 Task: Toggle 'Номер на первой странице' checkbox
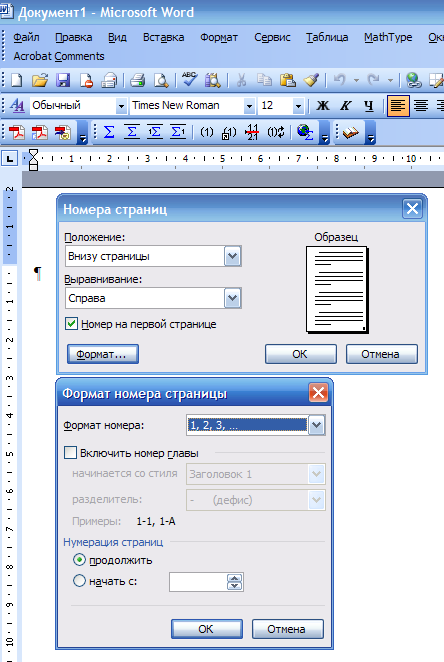71,324
